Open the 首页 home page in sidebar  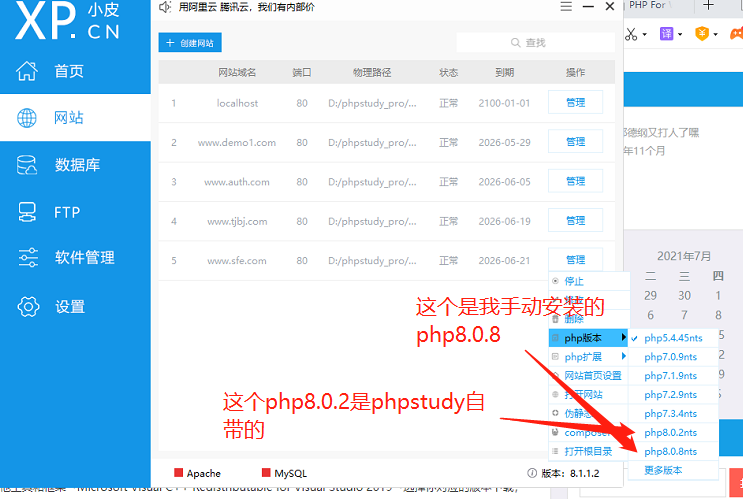click(50, 71)
